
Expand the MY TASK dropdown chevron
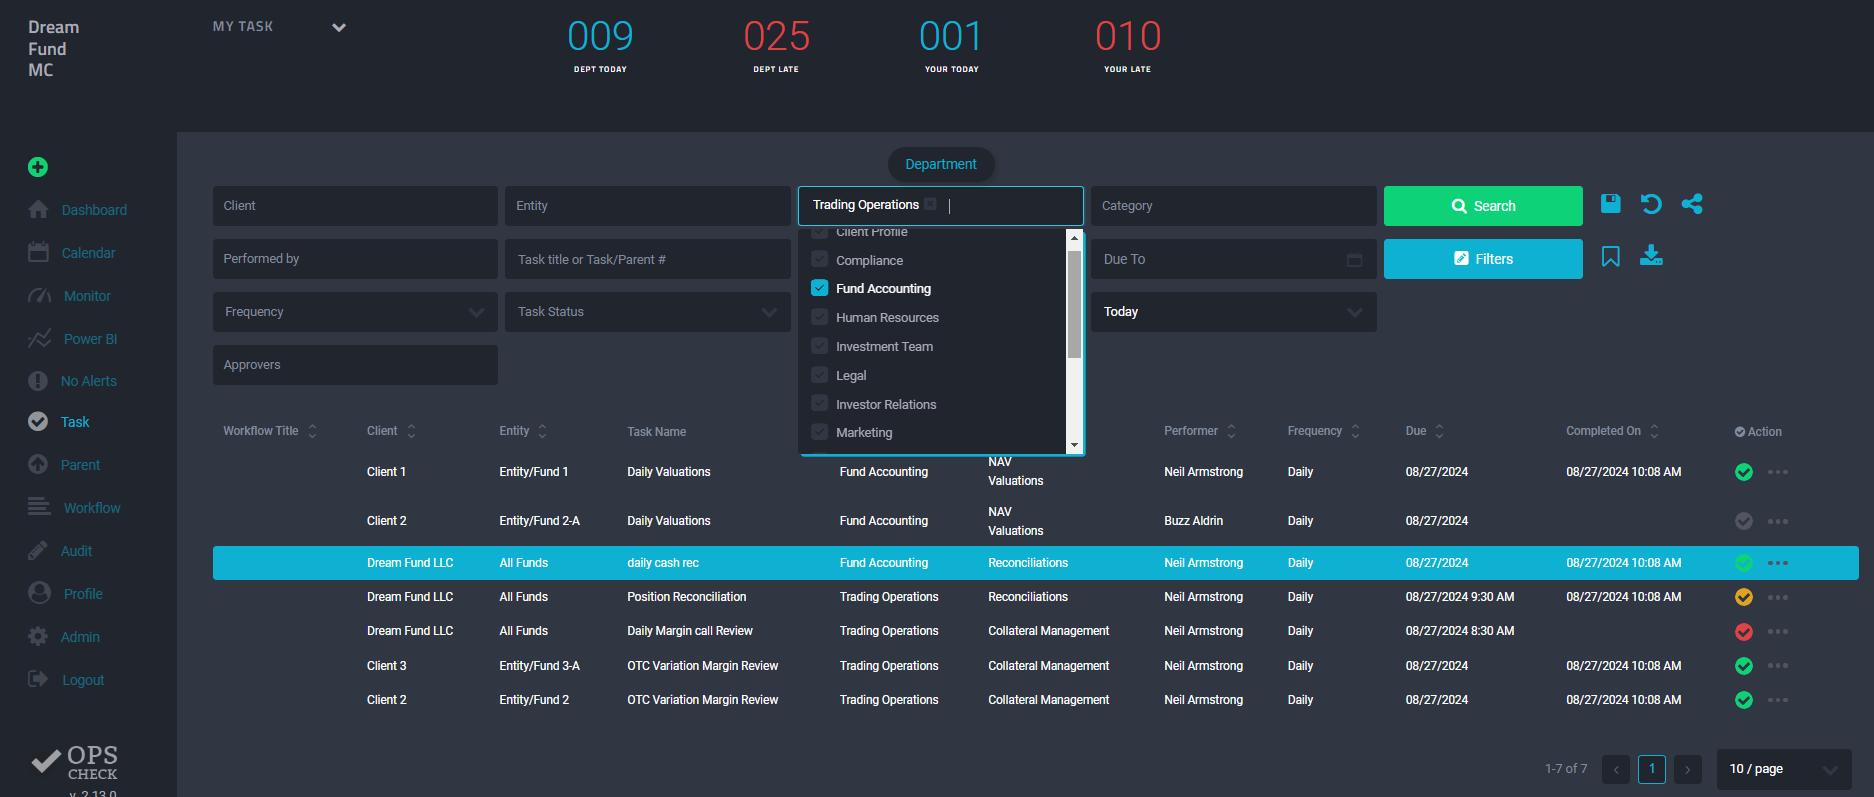click(x=339, y=28)
